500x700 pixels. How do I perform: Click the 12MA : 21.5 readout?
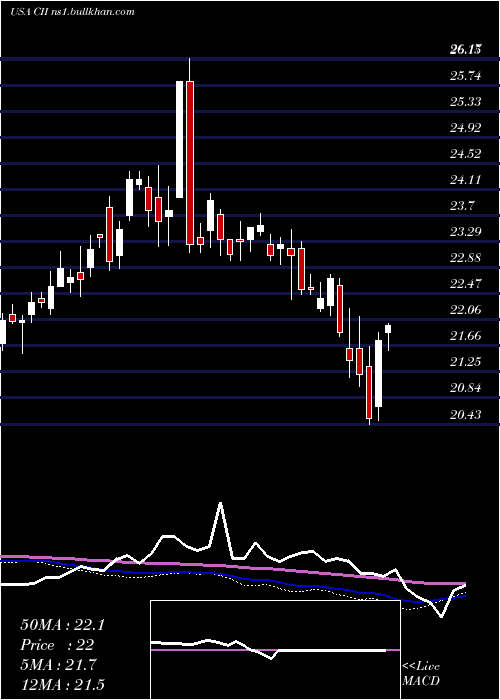point(62,684)
